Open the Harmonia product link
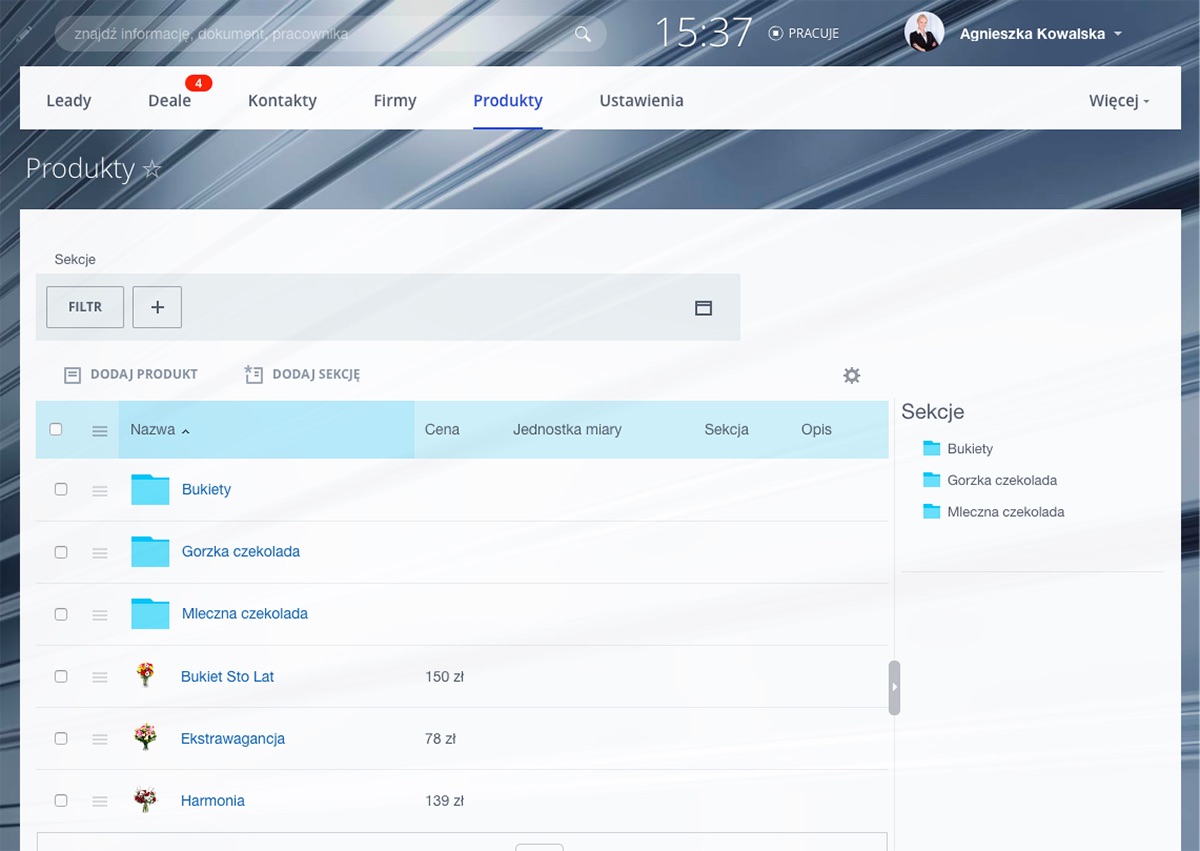Viewport: 1200px width, 851px height. click(x=213, y=801)
